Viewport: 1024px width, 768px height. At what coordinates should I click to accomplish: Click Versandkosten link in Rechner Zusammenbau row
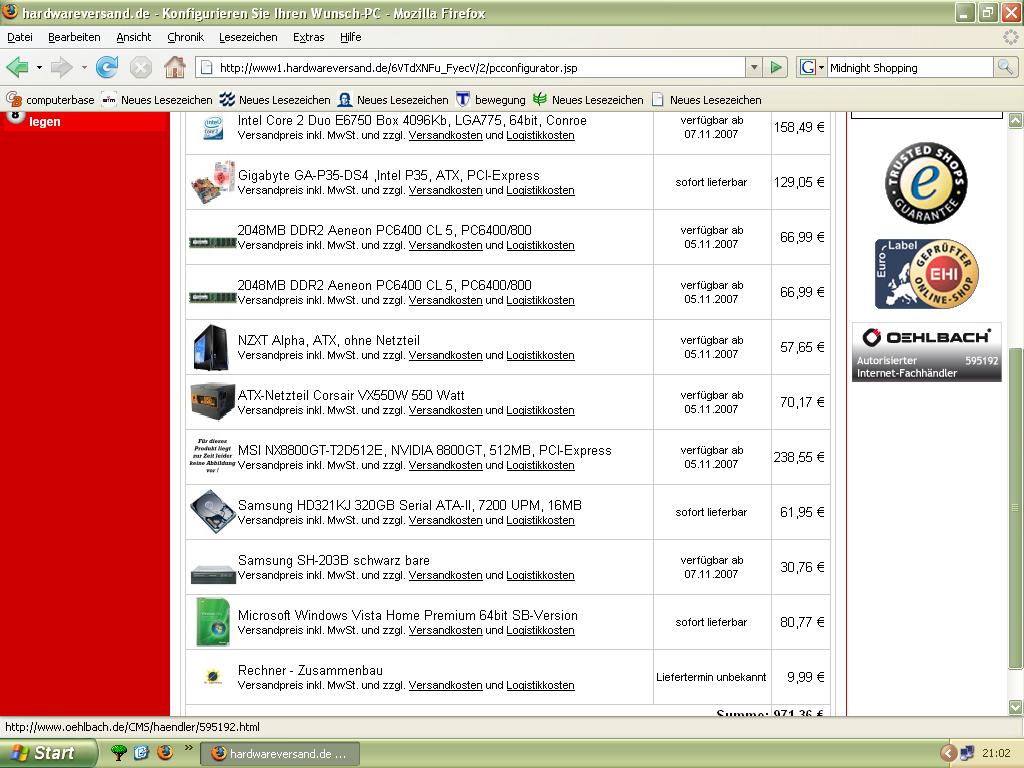point(445,686)
